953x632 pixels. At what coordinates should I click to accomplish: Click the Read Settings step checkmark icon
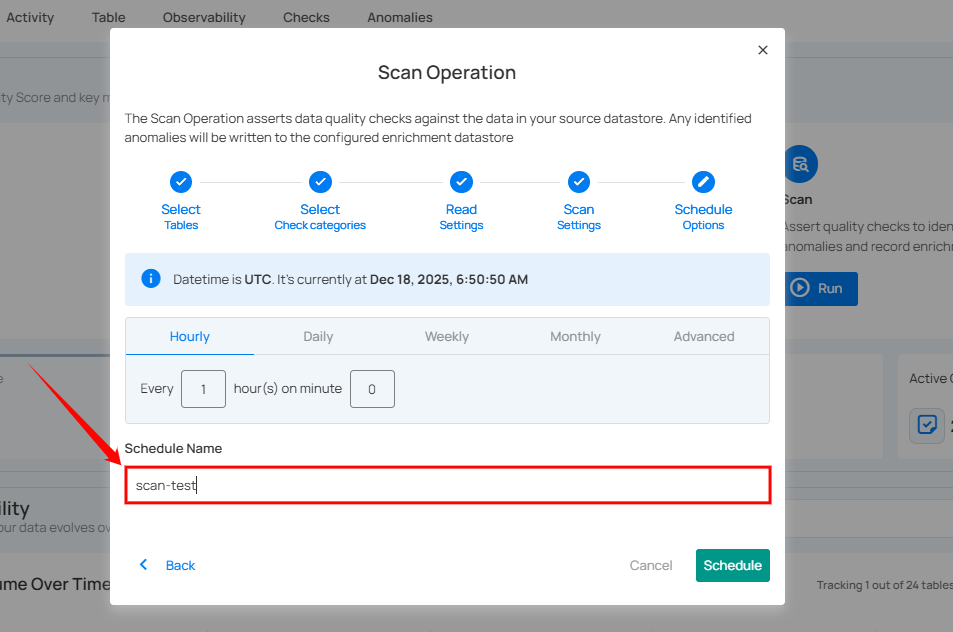click(461, 182)
